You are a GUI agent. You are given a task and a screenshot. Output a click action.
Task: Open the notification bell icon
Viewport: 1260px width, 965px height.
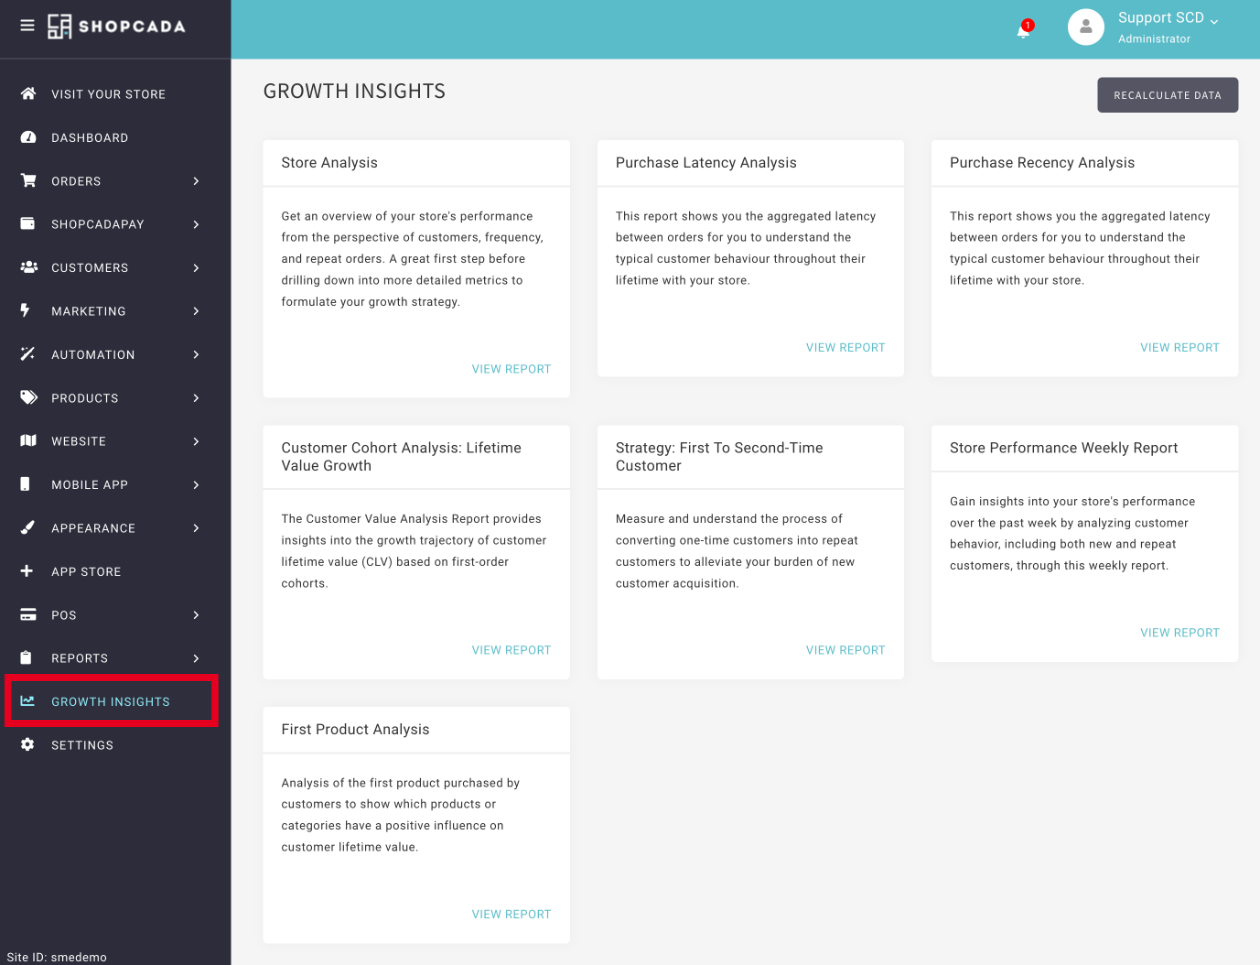pos(1023,30)
